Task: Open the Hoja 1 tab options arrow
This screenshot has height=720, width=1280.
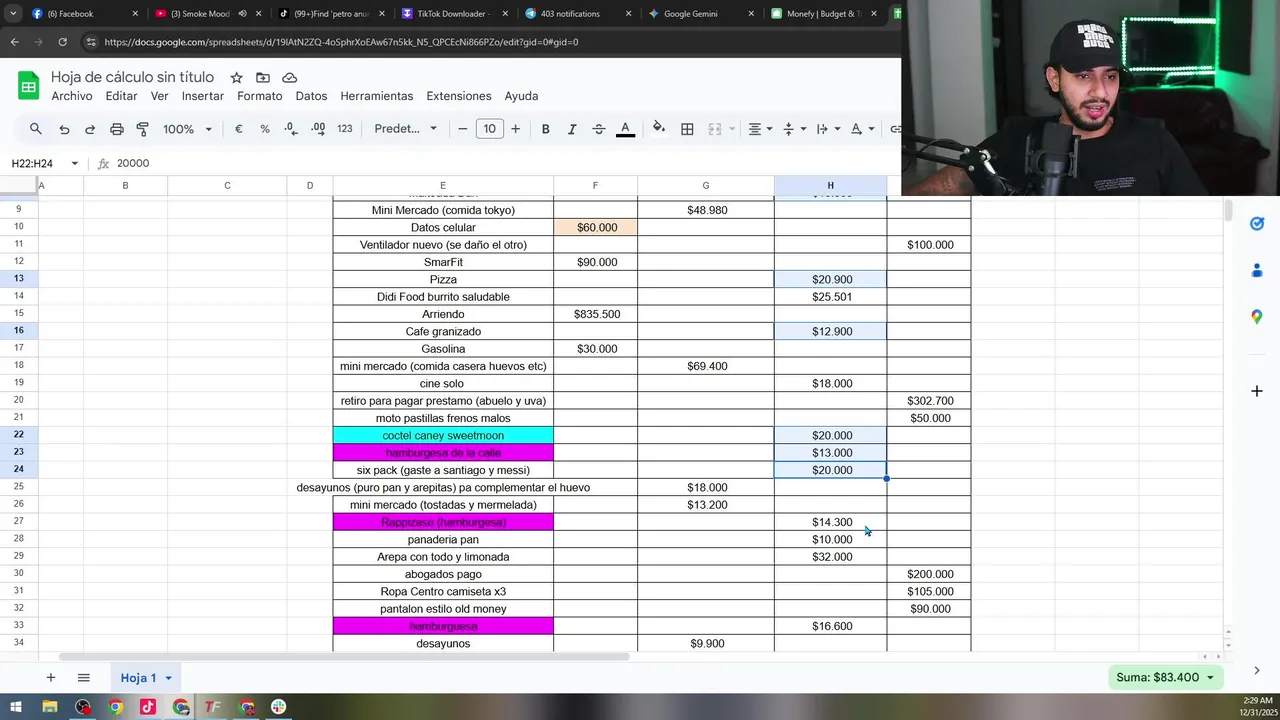Action: [x=168, y=678]
